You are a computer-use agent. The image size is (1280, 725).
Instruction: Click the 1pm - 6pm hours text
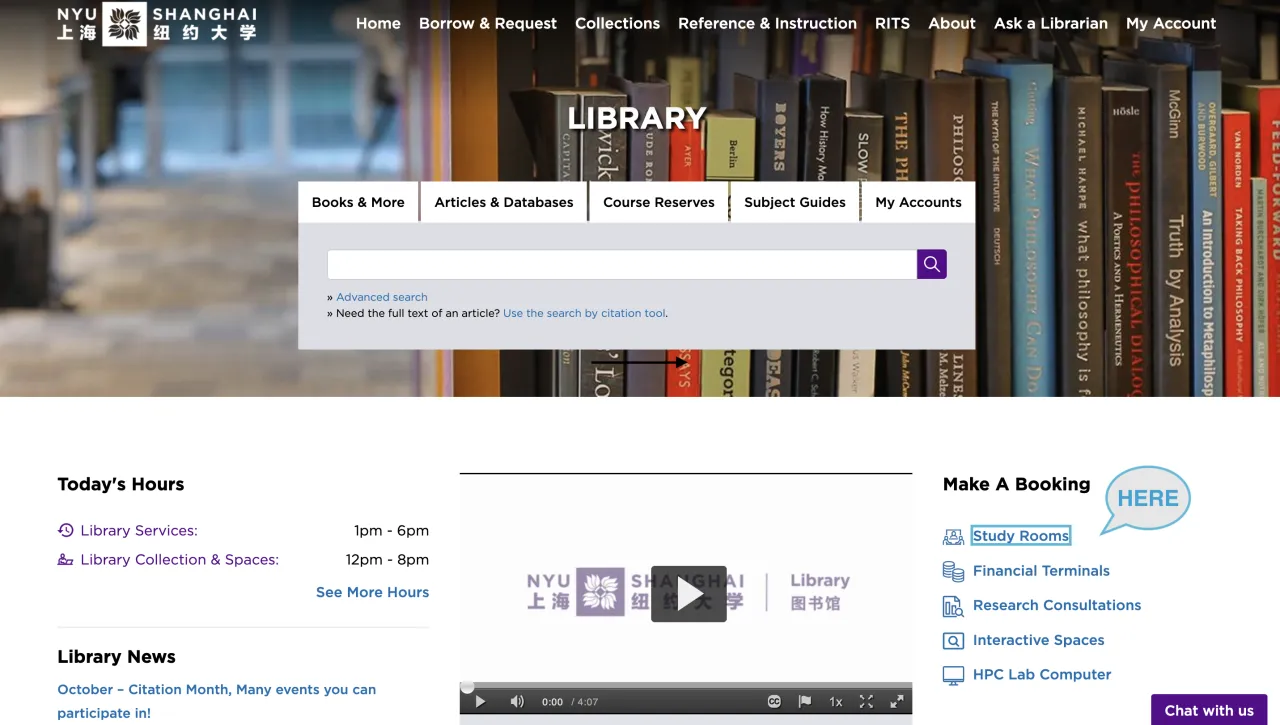[x=391, y=530]
